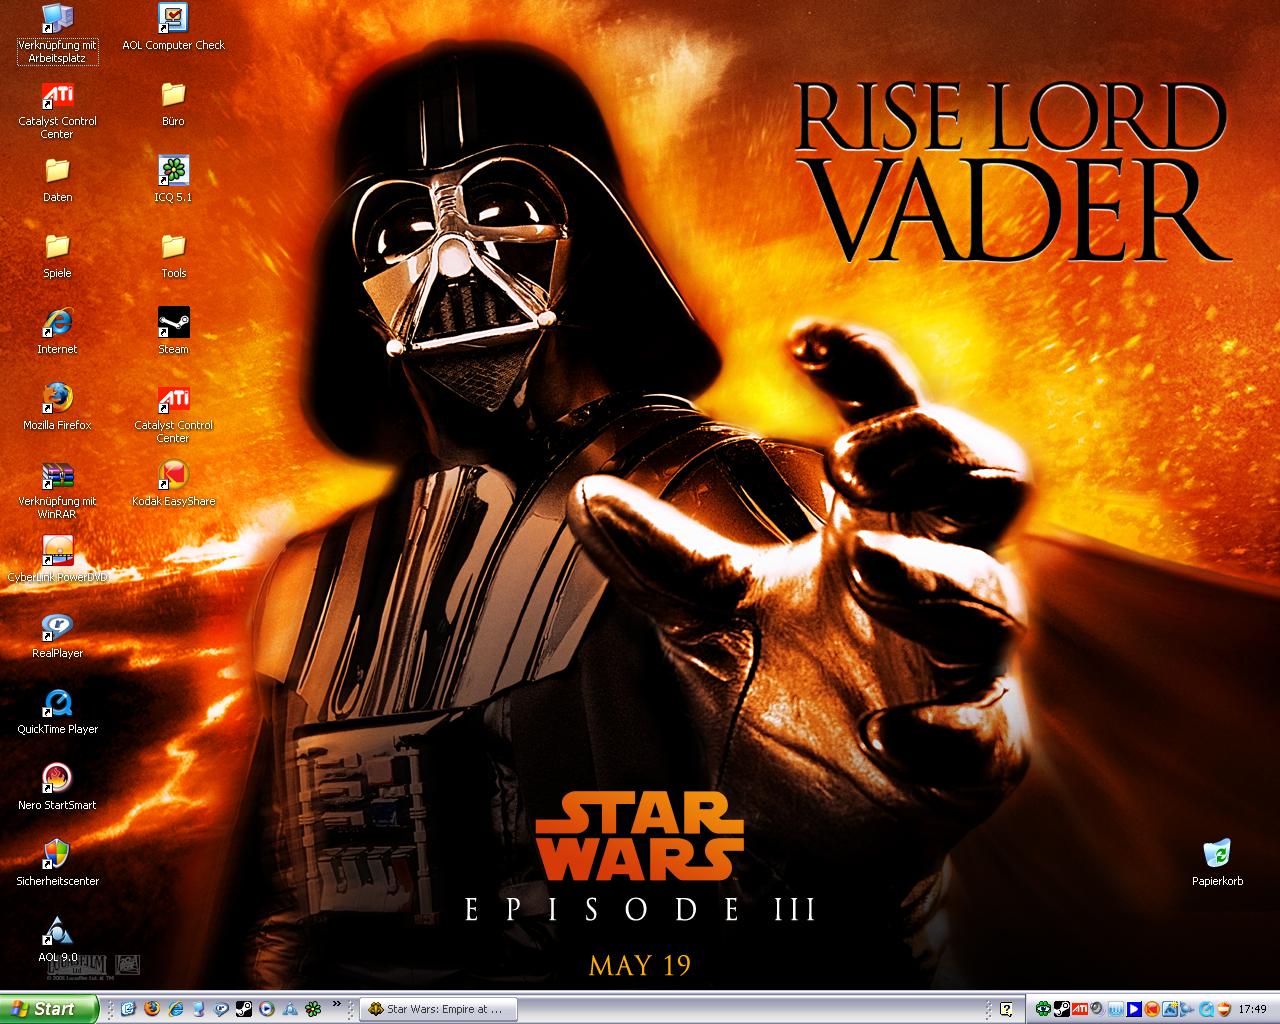Select the Nero StartSmart desktop icon
Viewport: 1280px width, 1024px height.
coord(57,780)
